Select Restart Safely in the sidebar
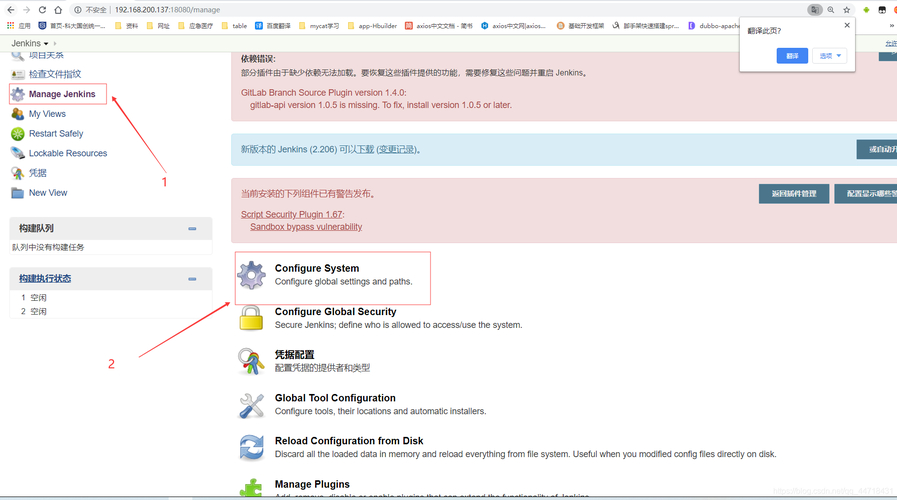 [56, 133]
